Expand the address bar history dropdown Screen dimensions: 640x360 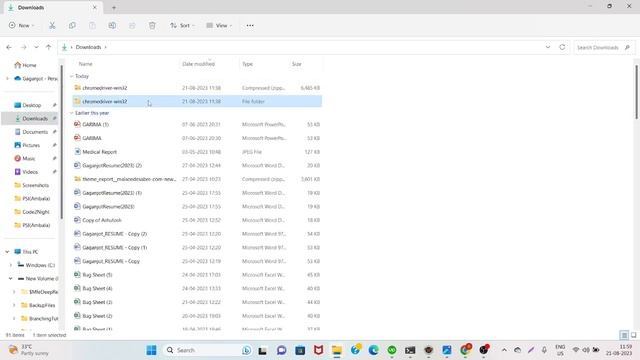tap(548, 47)
